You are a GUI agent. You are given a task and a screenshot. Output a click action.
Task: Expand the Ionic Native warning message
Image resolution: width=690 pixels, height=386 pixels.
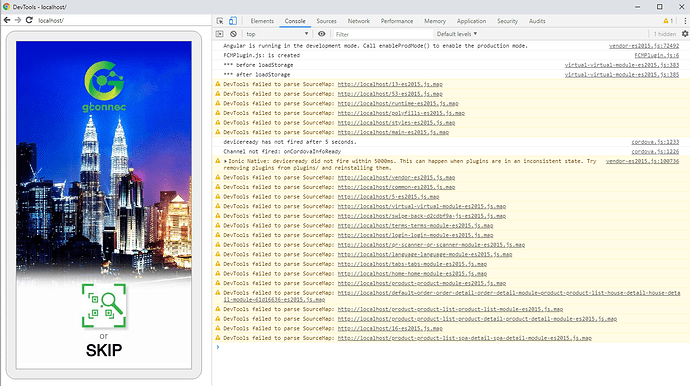click(225, 162)
